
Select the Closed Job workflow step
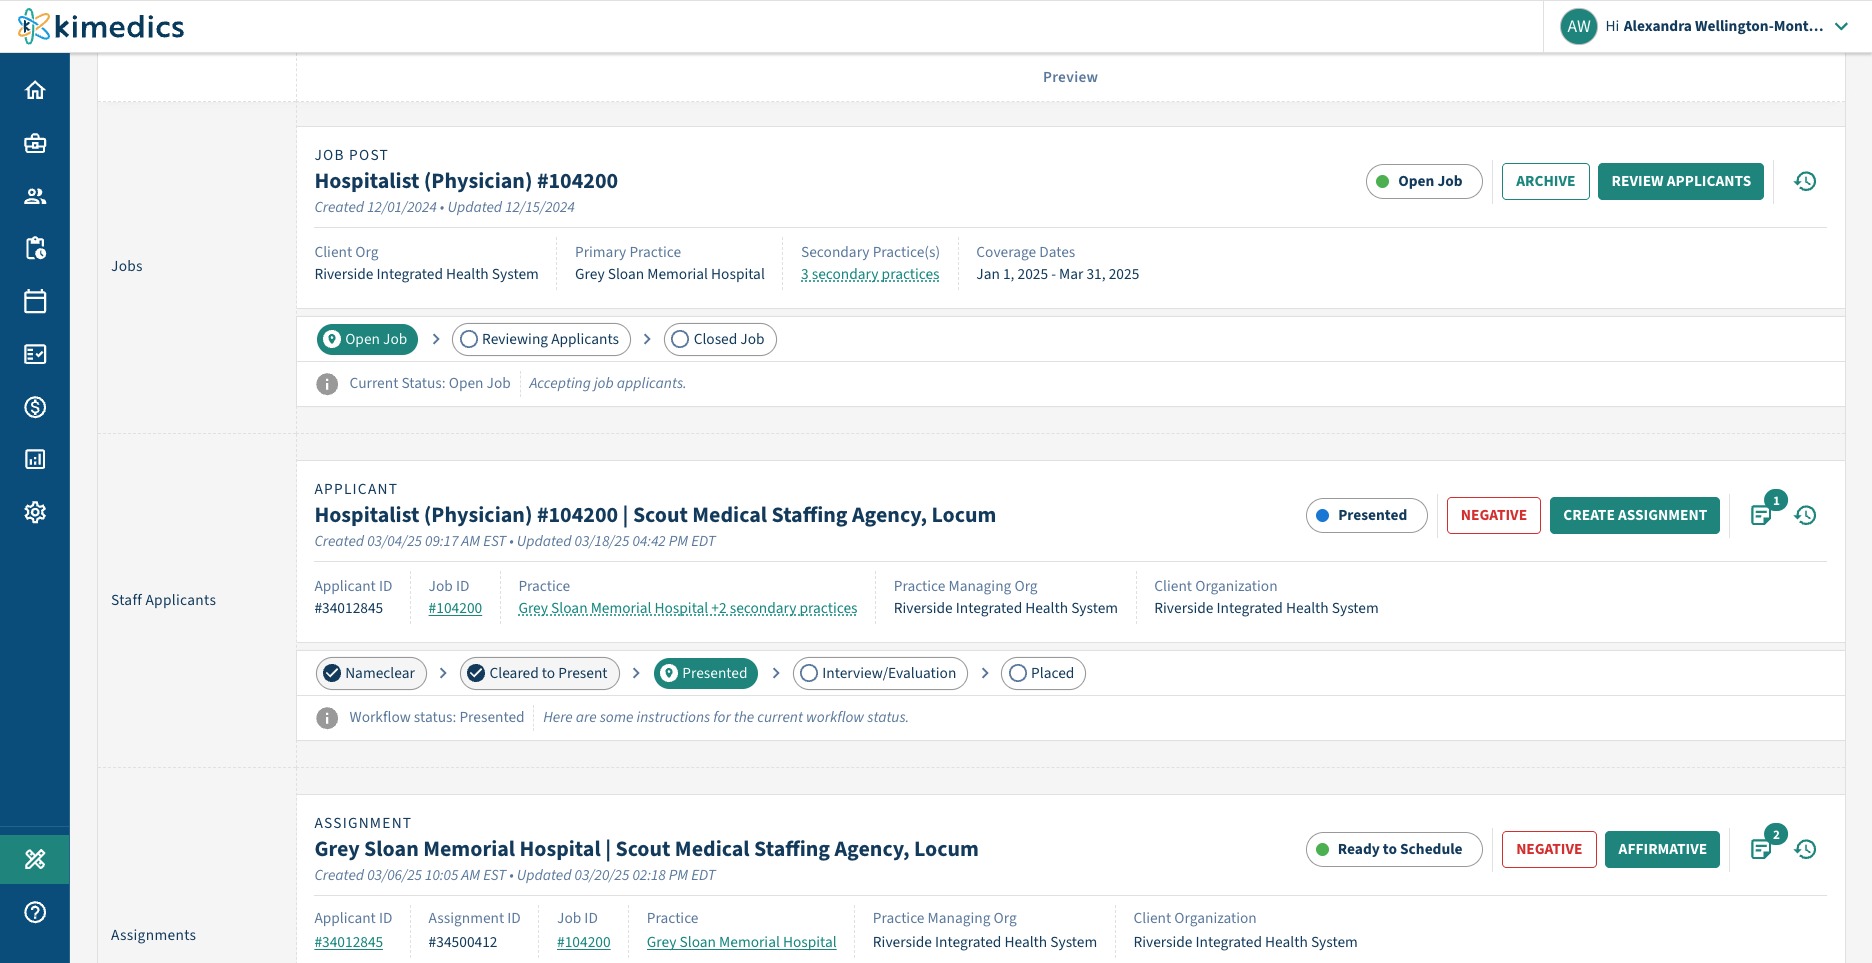pos(720,339)
